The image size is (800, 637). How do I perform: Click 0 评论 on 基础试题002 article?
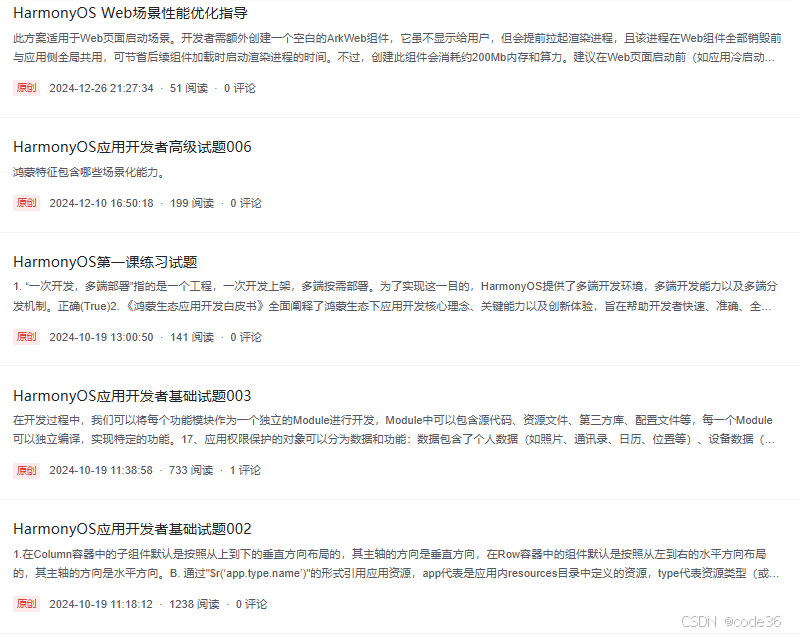(x=252, y=604)
